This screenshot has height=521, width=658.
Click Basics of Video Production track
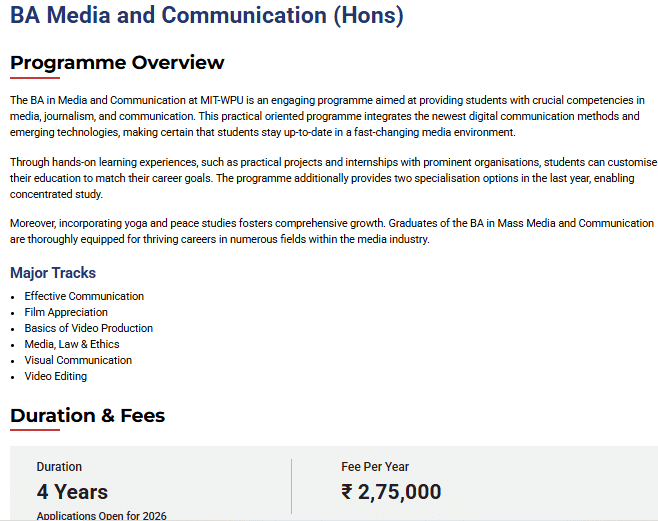pyautogui.click(x=89, y=328)
